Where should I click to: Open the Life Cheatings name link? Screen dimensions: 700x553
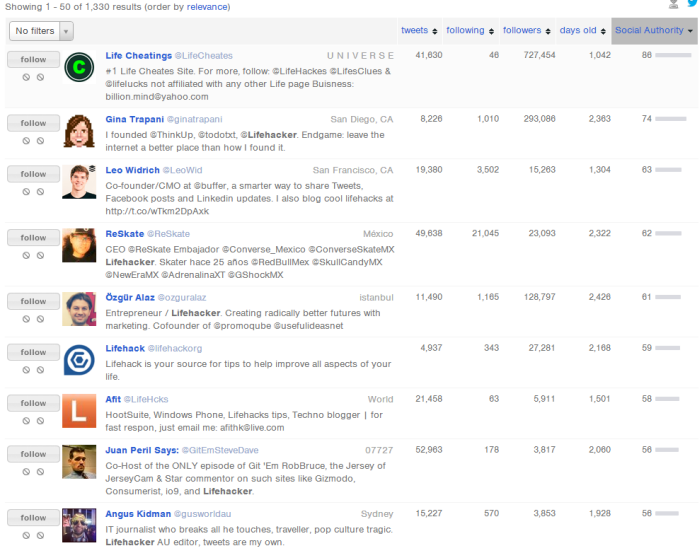tap(138, 56)
